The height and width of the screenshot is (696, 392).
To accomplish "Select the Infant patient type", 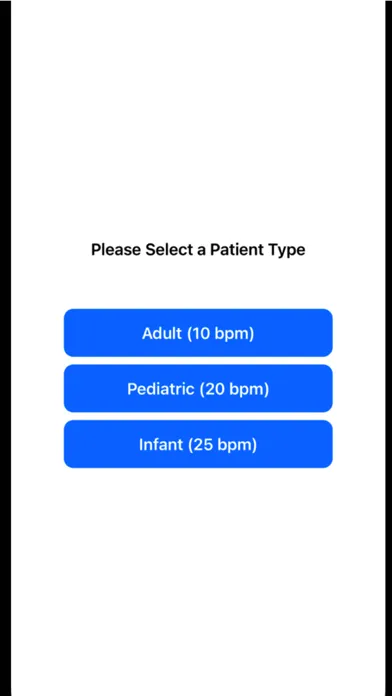I will coord(198,444).
